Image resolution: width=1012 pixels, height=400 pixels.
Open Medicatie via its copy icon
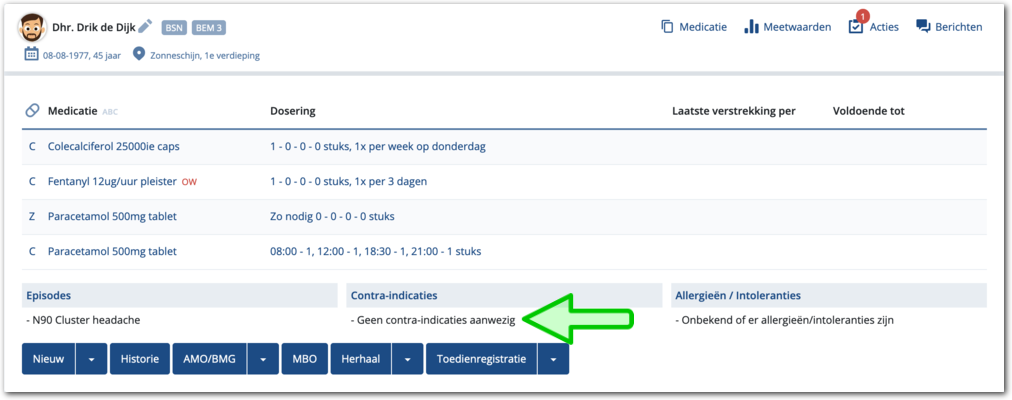(667, 27)
